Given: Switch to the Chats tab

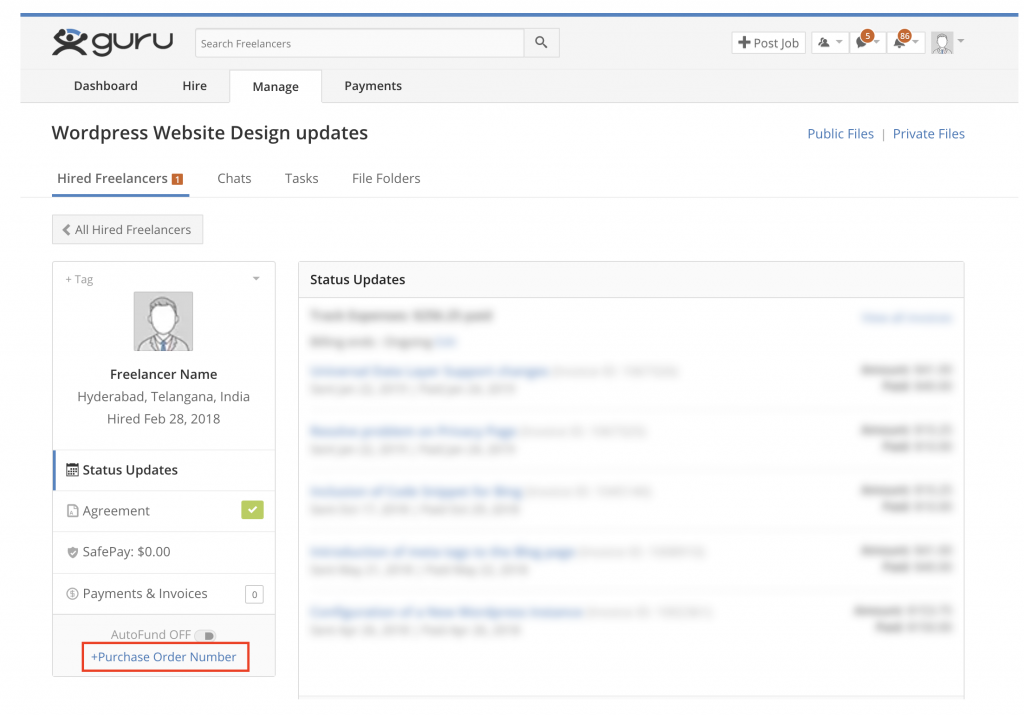Looking at the screenshot, I should click(x=234, y=178).
